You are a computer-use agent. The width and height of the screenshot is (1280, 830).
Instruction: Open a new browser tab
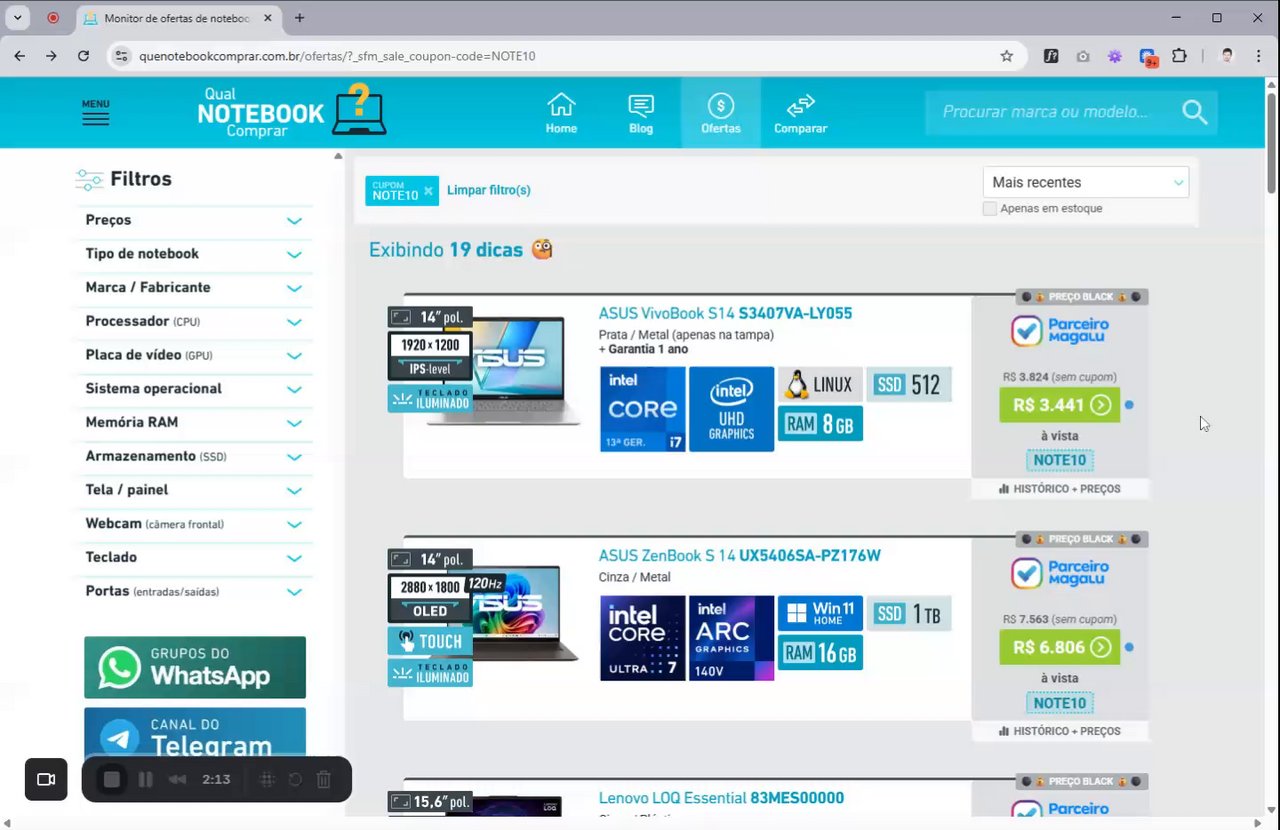299,18
